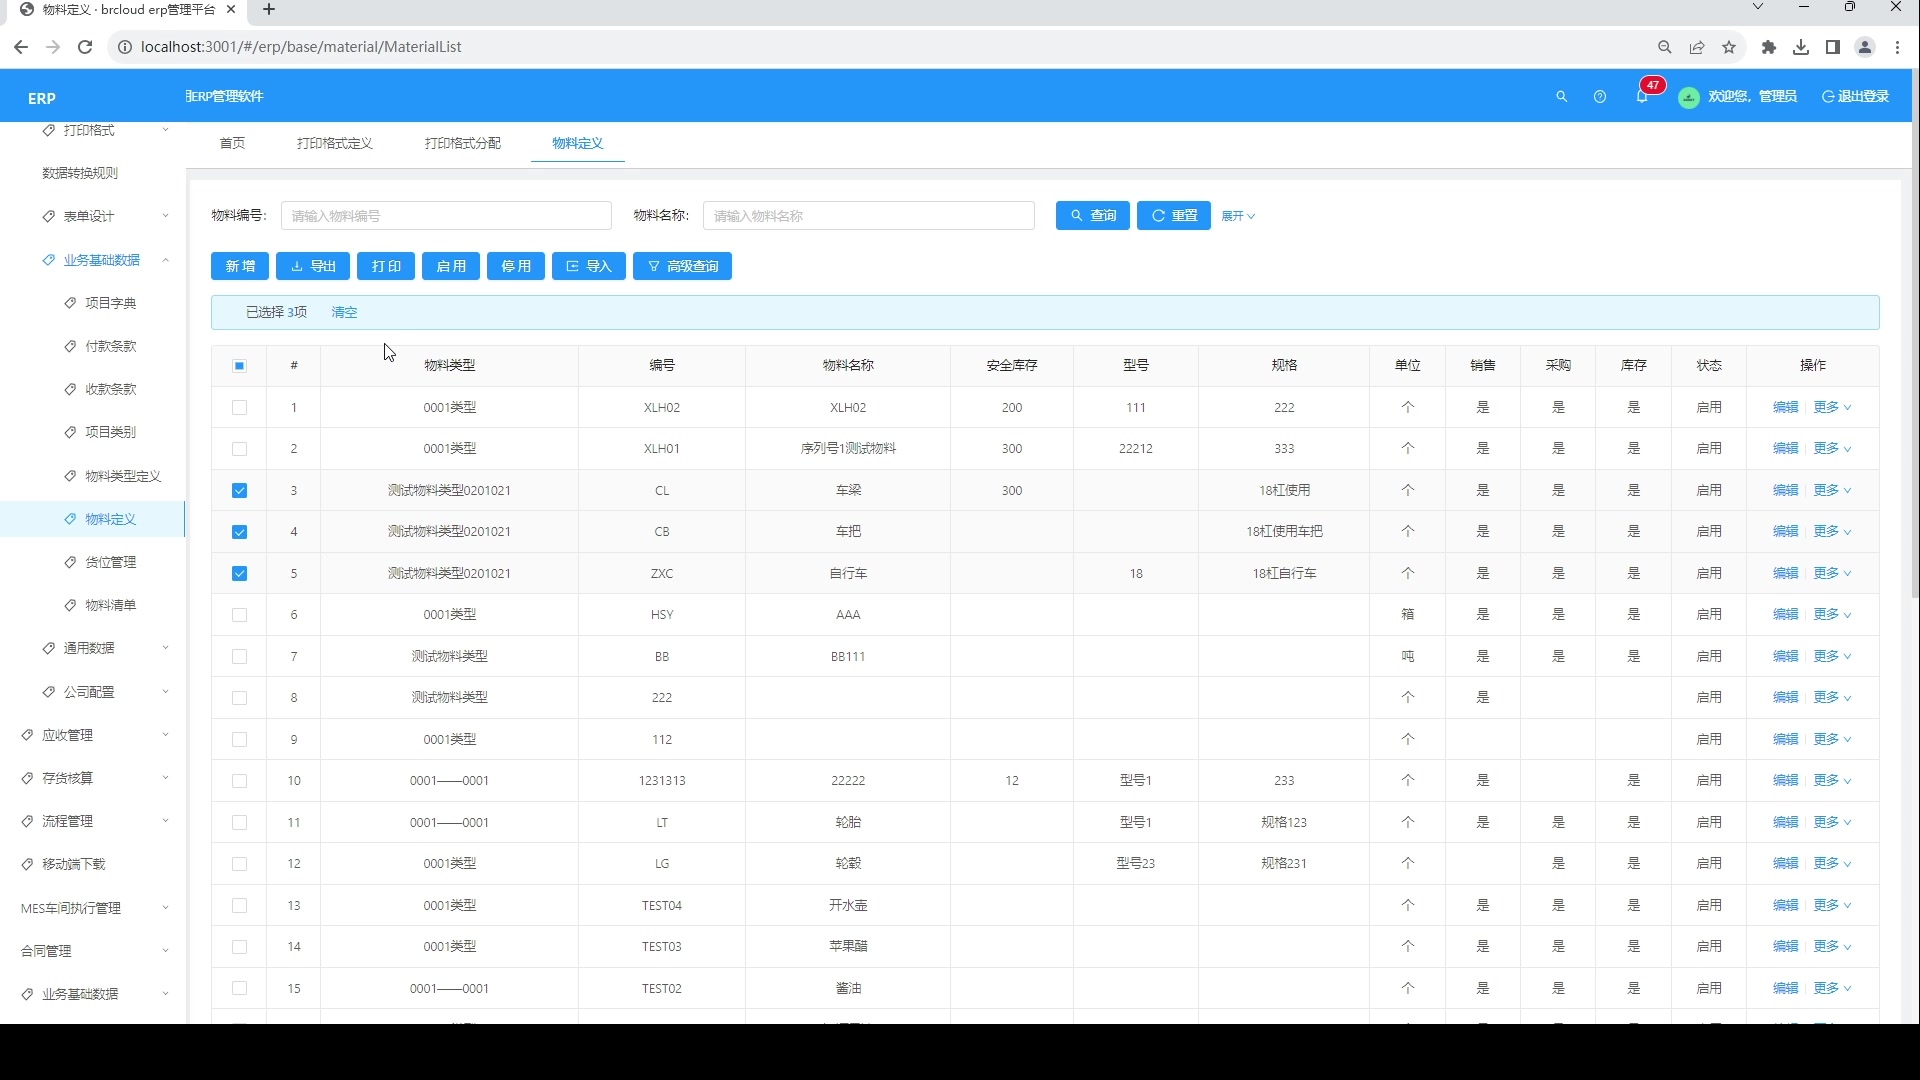
Task: Click the 物料名称 input field
Action: click(869, 216)
